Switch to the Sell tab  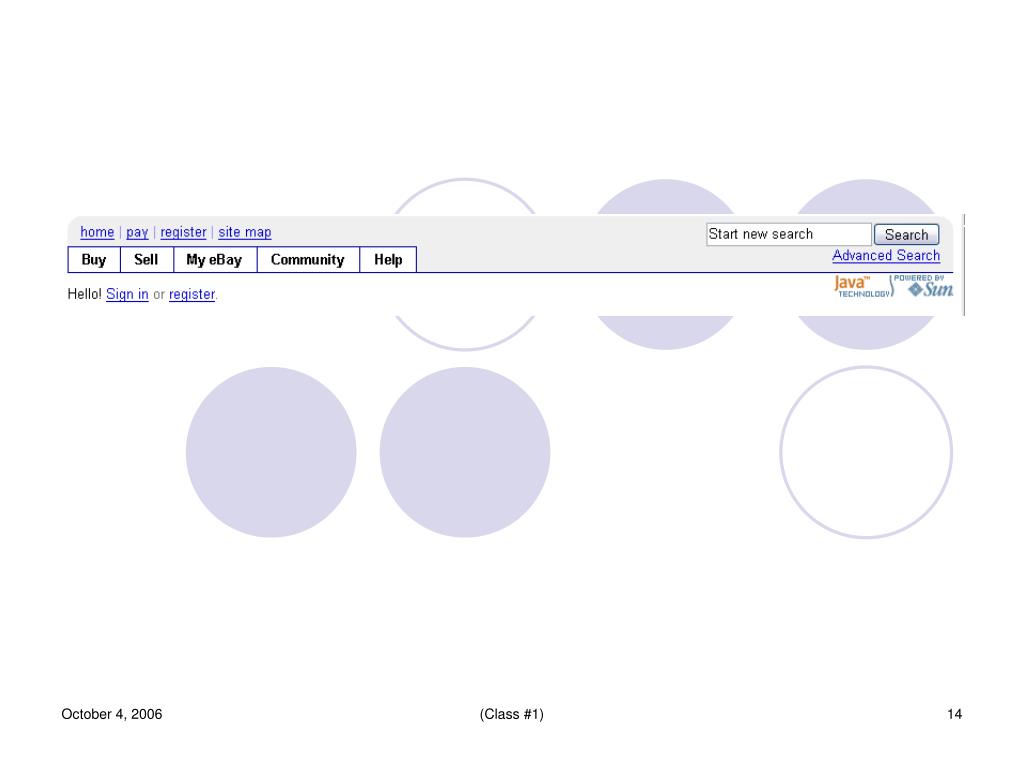[x=146, y=260]
